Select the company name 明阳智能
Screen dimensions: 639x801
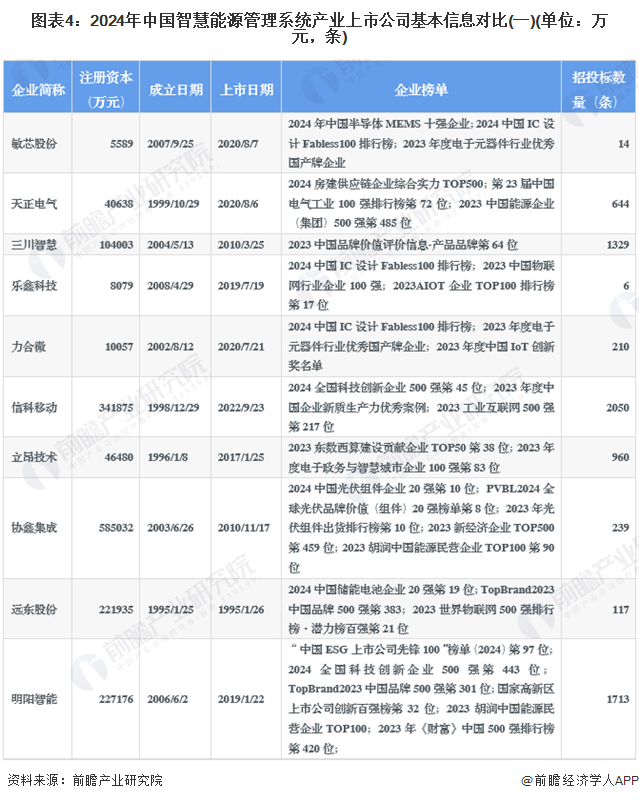click(x=34, y=699)
